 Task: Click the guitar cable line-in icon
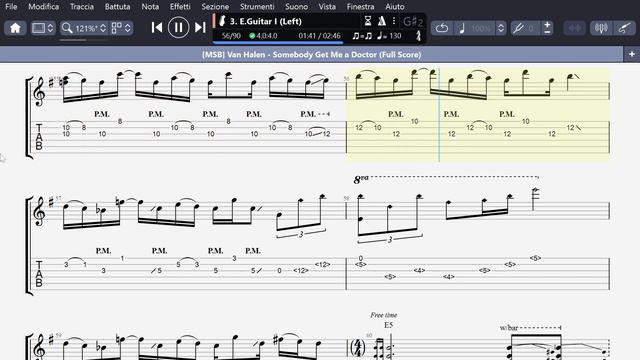pyautogui.click(x=624, y=28)
